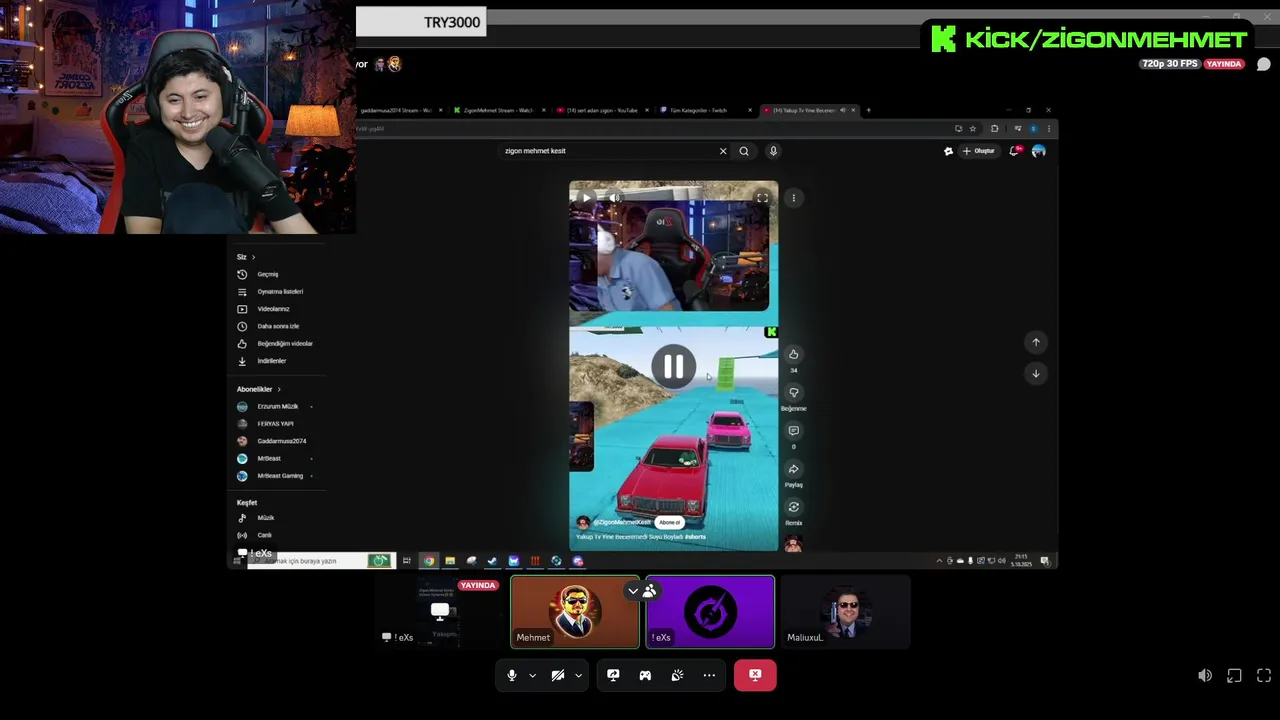
Task: Switch to sert adan zigon YouTube tab
Action: [602, 110]
